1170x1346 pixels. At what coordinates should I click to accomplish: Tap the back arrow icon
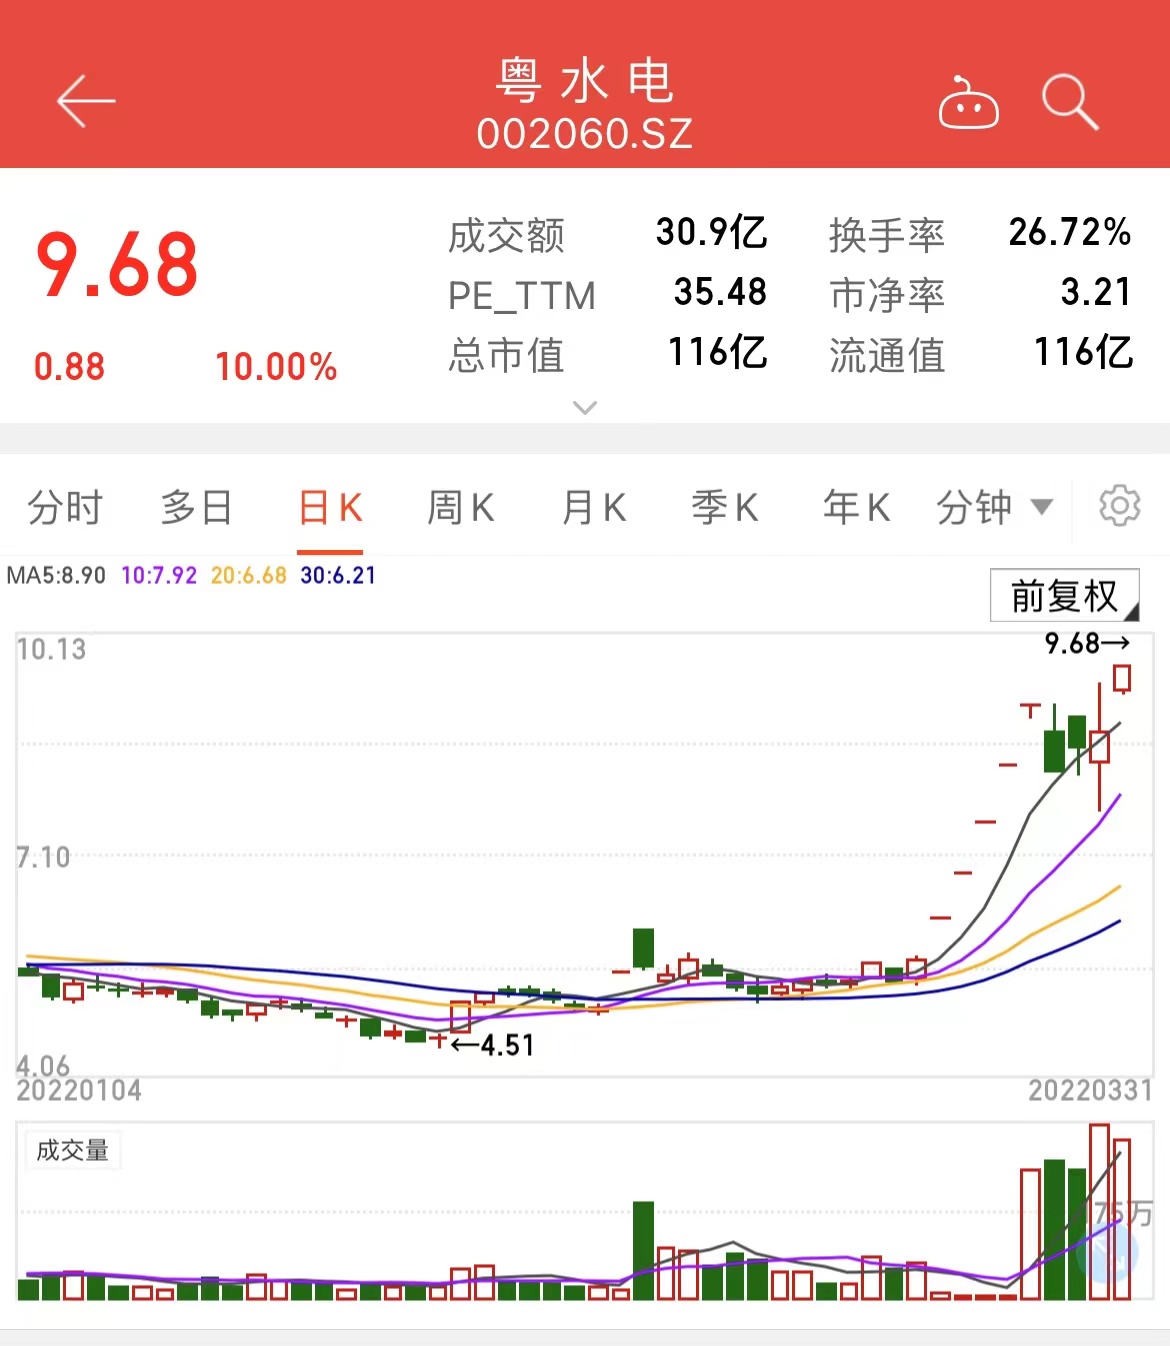pos(86,102)
